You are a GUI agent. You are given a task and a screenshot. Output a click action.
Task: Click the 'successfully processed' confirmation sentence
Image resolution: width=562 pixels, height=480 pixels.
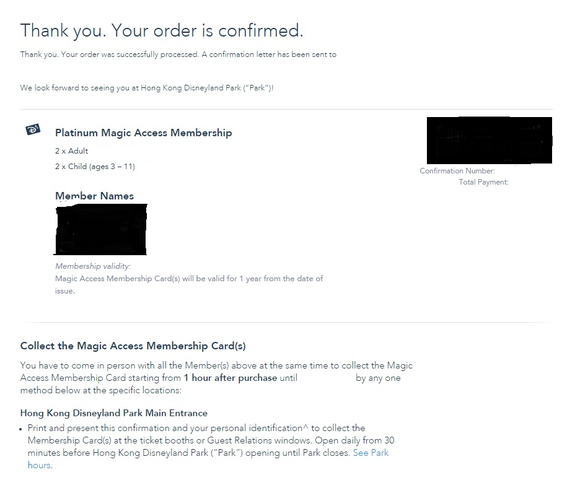click(x=178, y=54)
